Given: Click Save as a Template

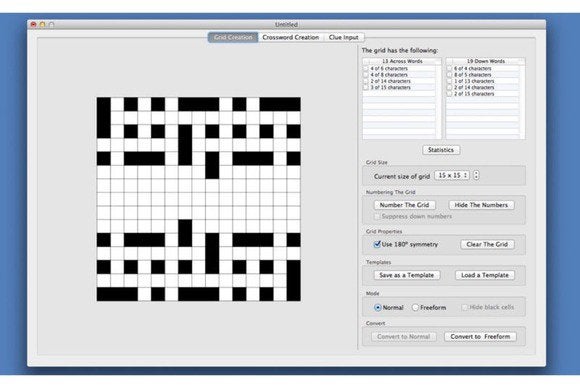Looking at the screenshot, I should coord(407,275).
